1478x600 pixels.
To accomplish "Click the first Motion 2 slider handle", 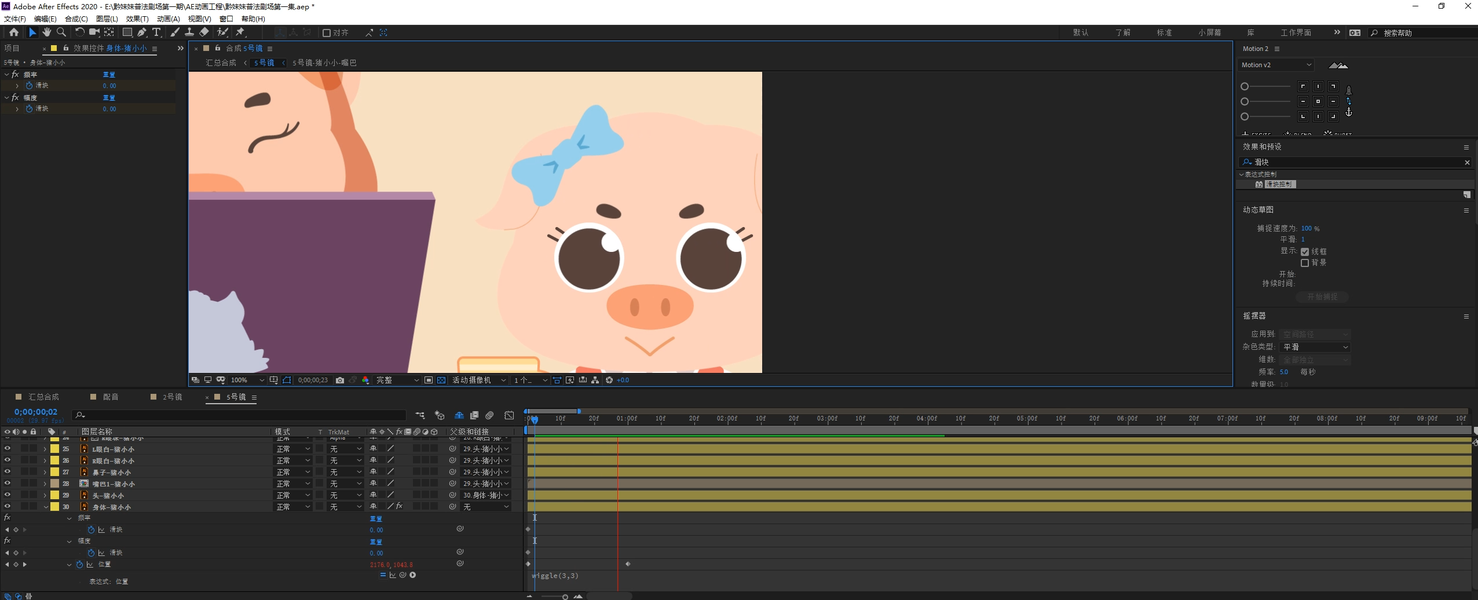I will pyautogui.click(x=1245, y=86).
